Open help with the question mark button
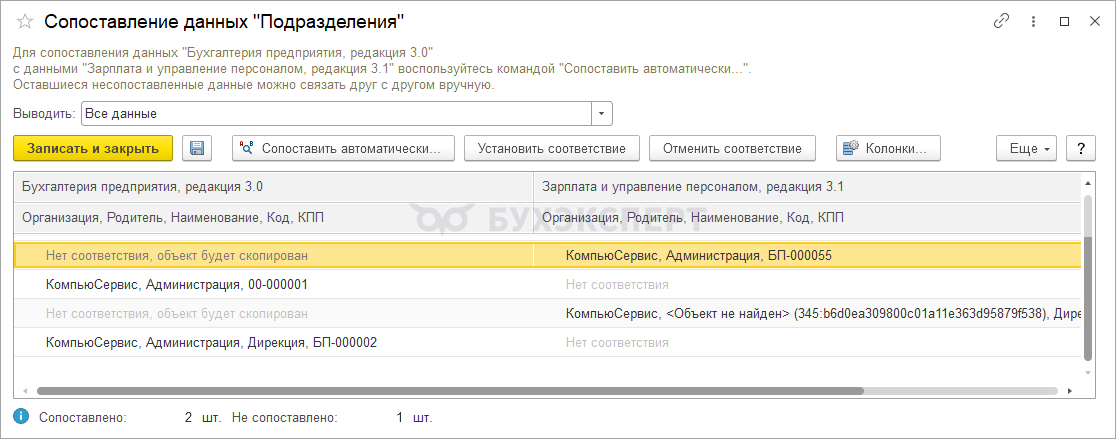The width and height of the screenshot is (1116, 439). point(1080,148)
